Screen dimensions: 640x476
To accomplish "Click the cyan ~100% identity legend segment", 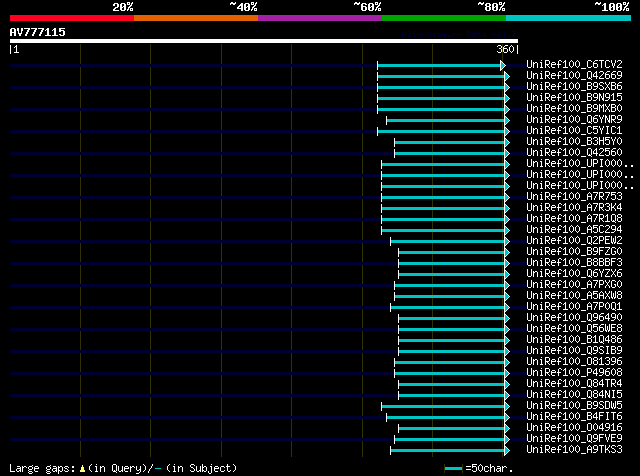I will click(x=569, y=18).
